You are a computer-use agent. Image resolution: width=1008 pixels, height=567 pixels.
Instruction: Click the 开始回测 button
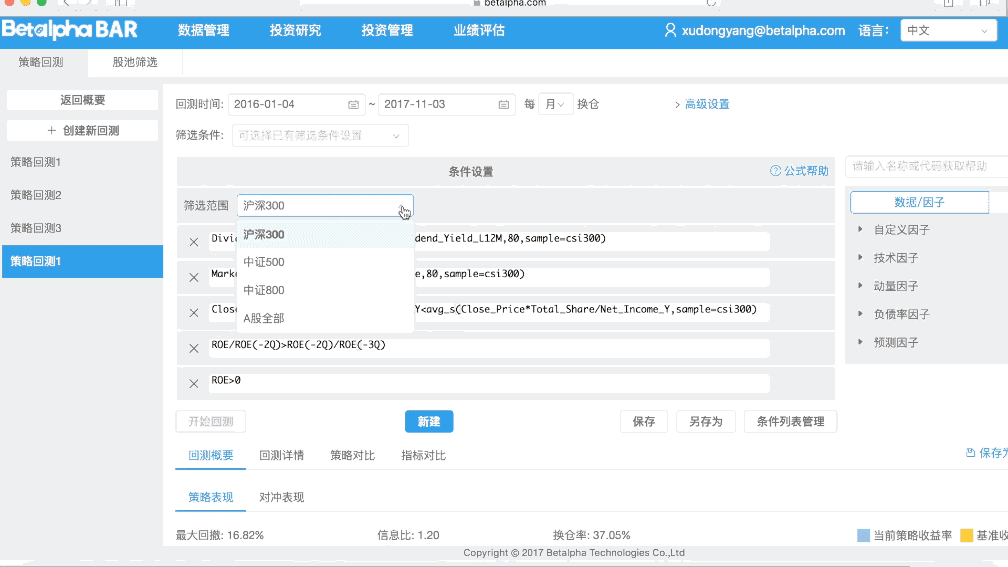(211, 422)
